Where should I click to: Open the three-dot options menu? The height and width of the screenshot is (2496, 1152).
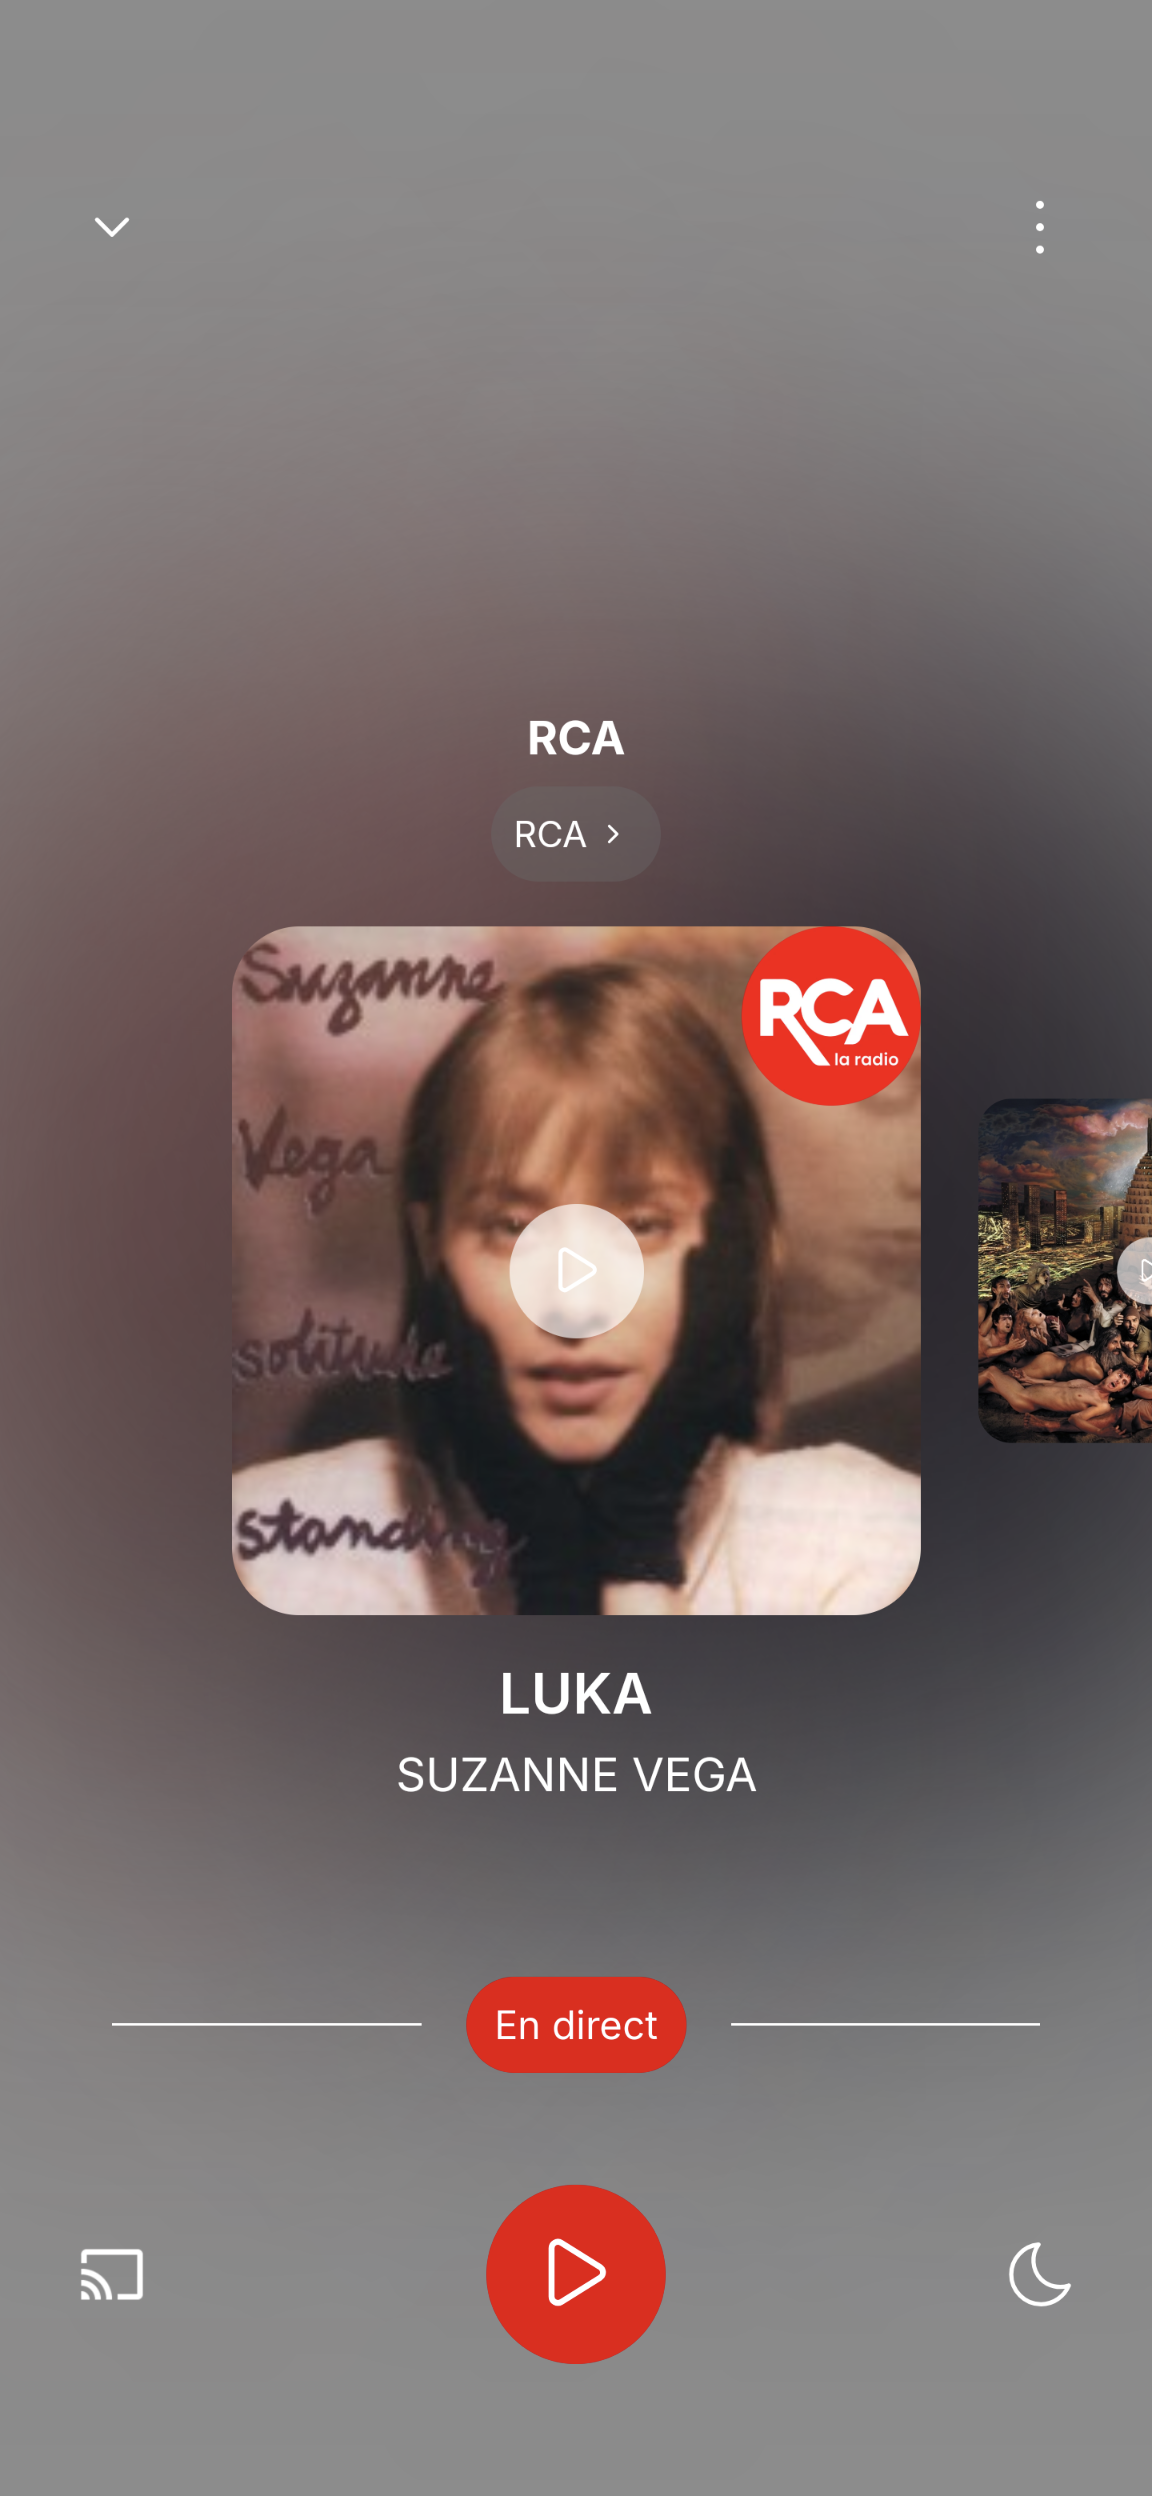click(1040, 227)
